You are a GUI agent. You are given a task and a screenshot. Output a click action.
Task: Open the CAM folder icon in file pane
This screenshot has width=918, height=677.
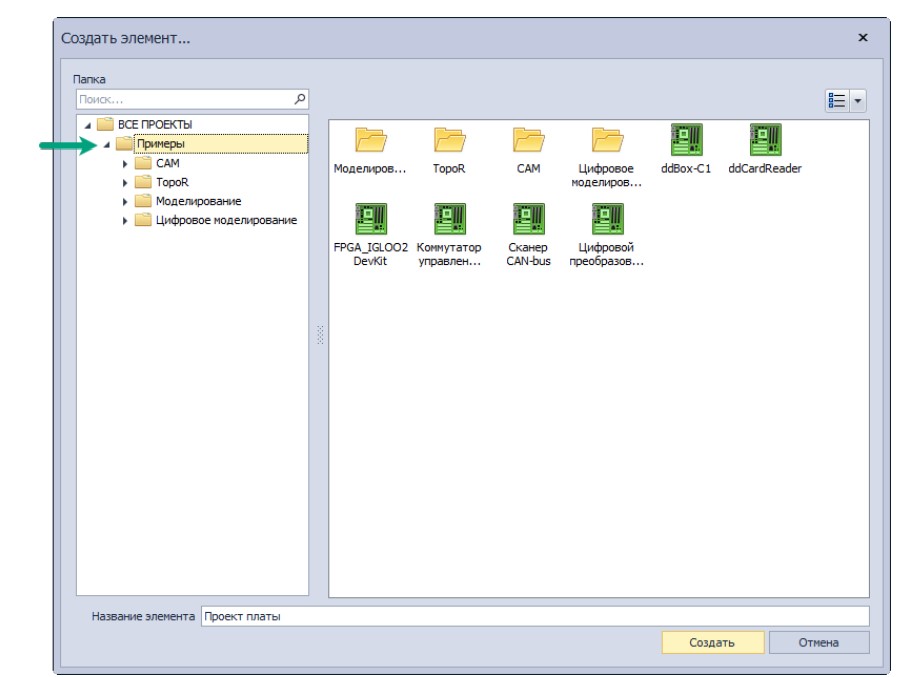point(528,141)
